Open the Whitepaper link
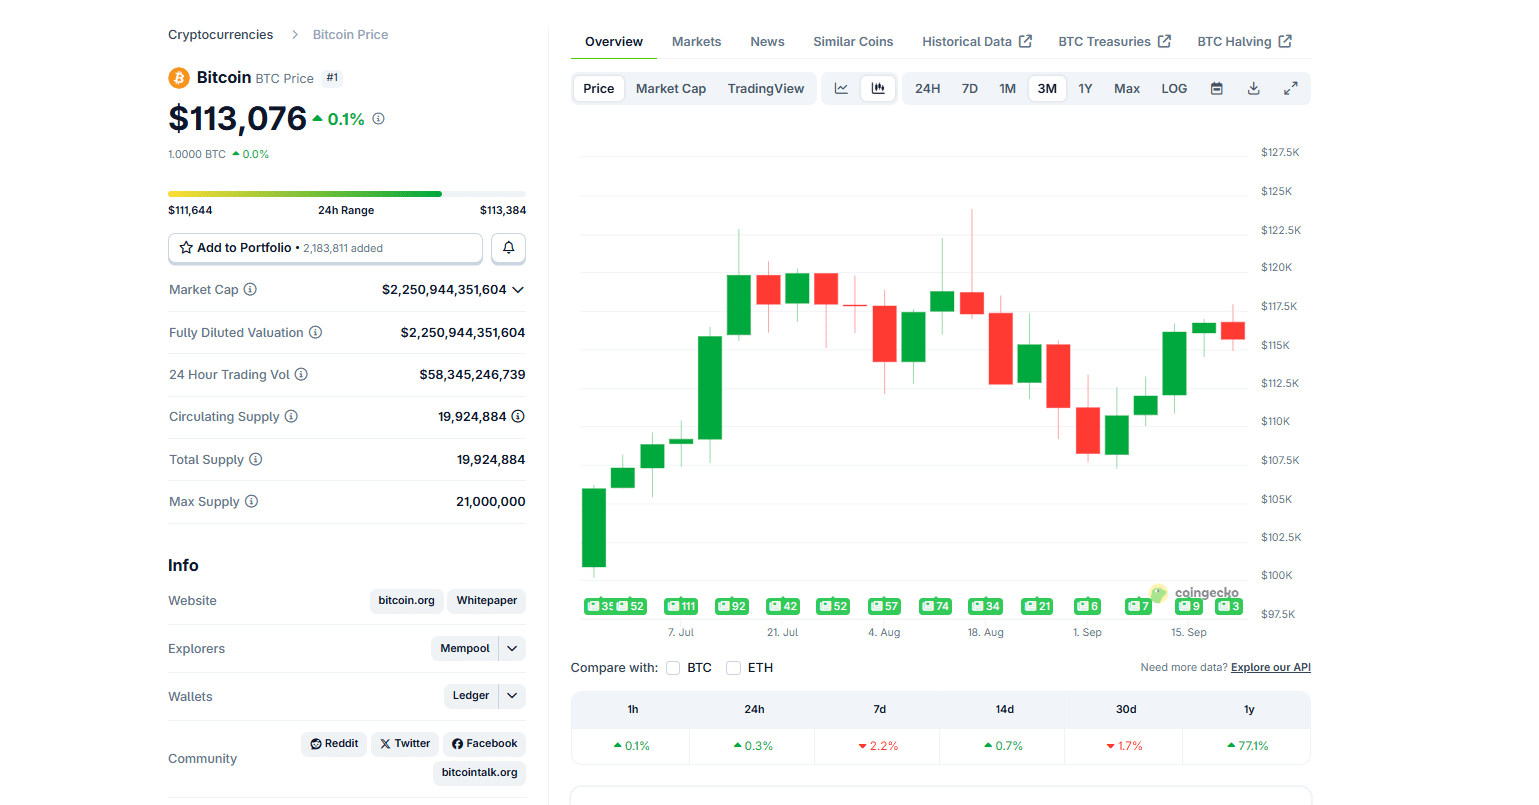1539x805 pixels. pos(486,601)
